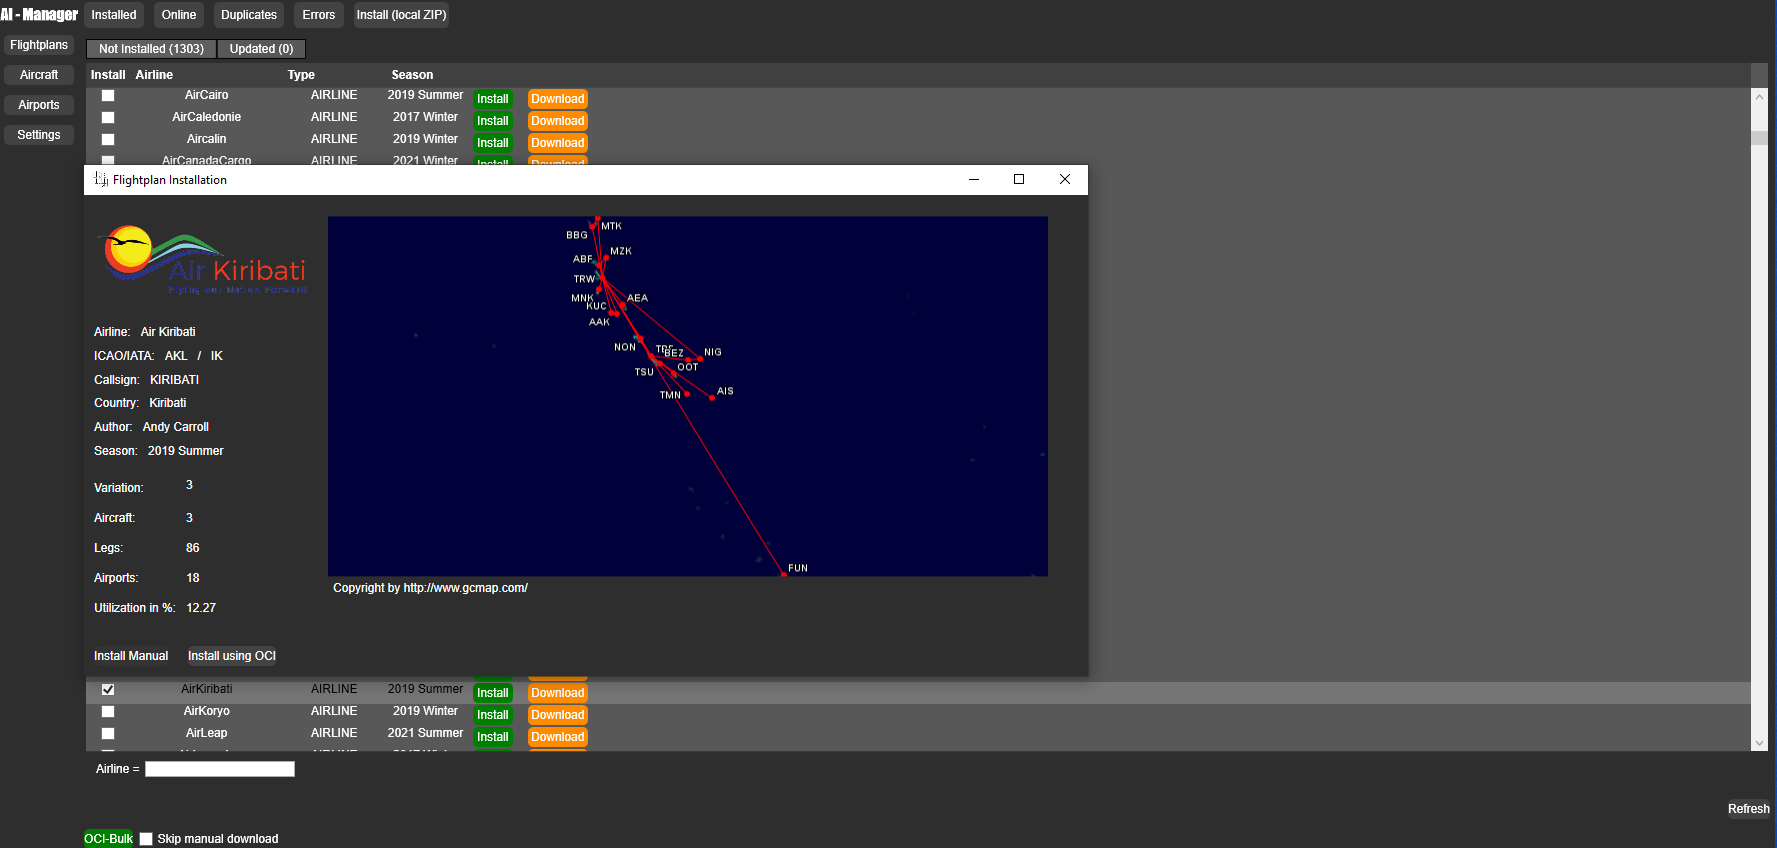The image size is (1777, 848).
Task: Click the AirCaledonie airline name
Action: (207, 117)
